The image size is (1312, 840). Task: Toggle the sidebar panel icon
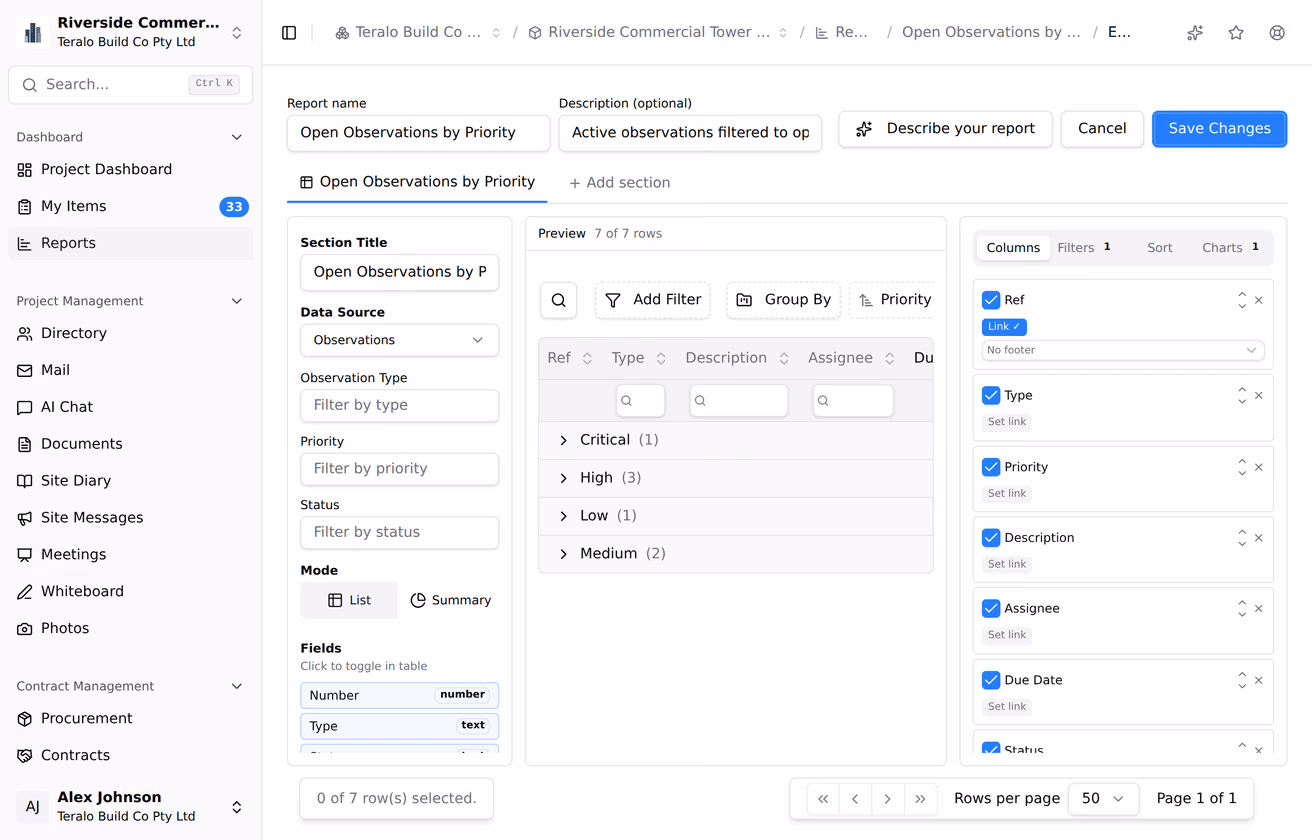click(x=289, y=33)
